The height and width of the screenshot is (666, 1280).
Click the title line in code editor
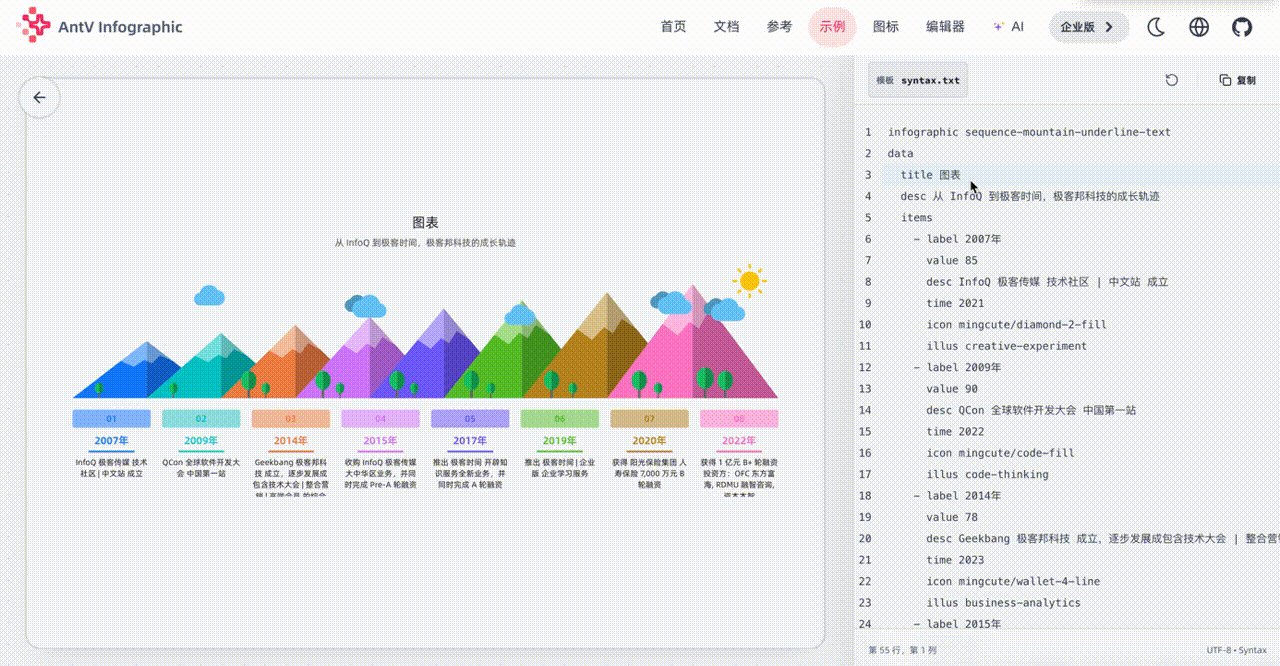930,175
